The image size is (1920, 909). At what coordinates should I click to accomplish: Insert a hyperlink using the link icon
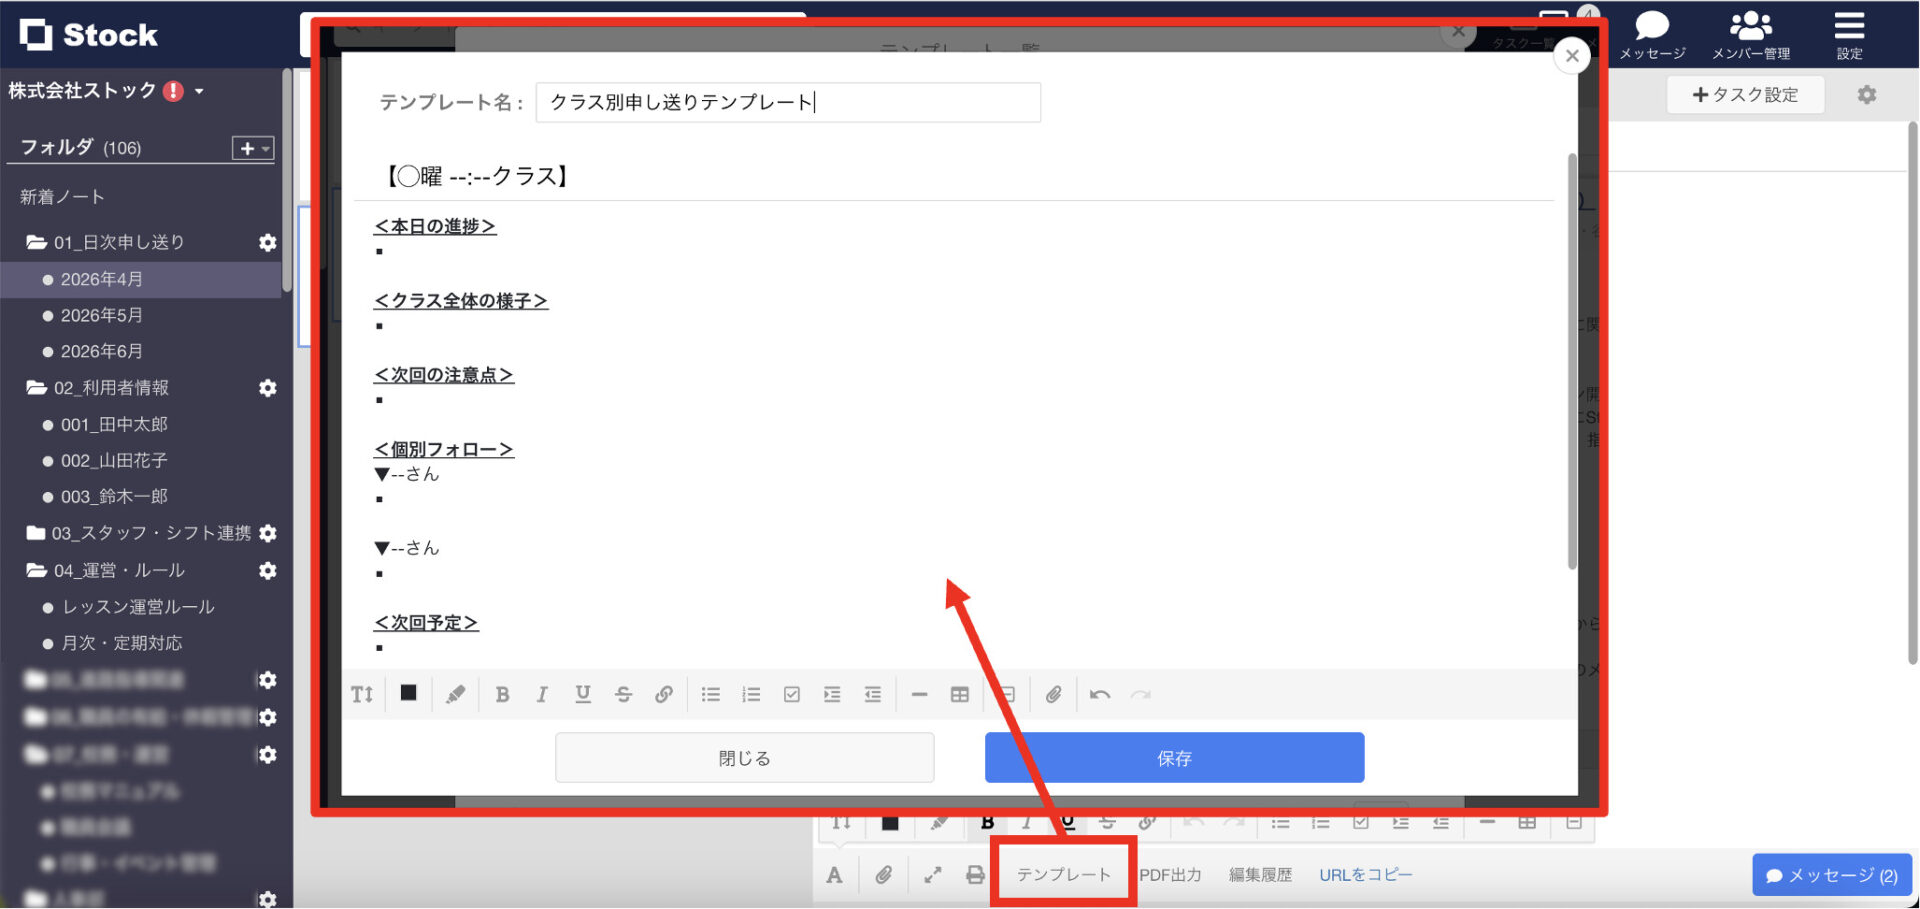[x=664, y=694]
